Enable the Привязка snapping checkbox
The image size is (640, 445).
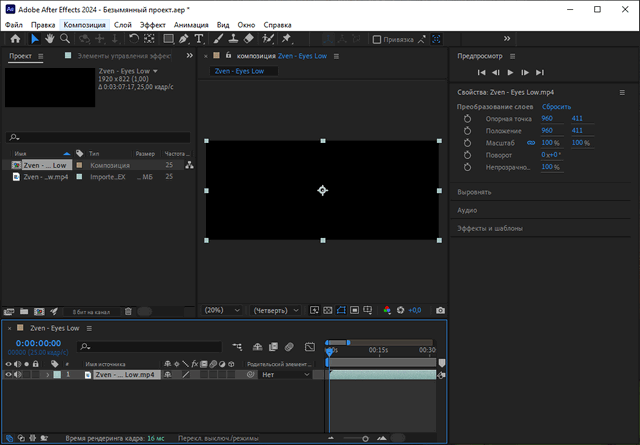pos(377,40)
